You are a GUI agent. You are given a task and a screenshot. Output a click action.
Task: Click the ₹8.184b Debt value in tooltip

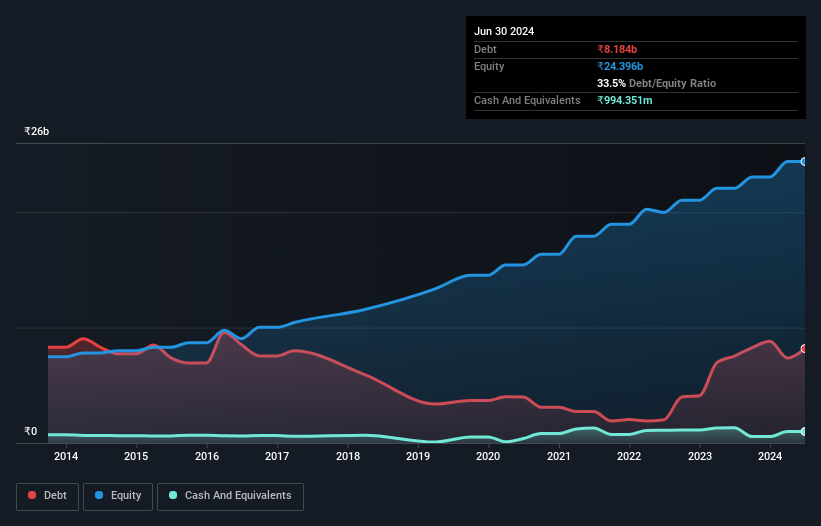pos(617,49)
